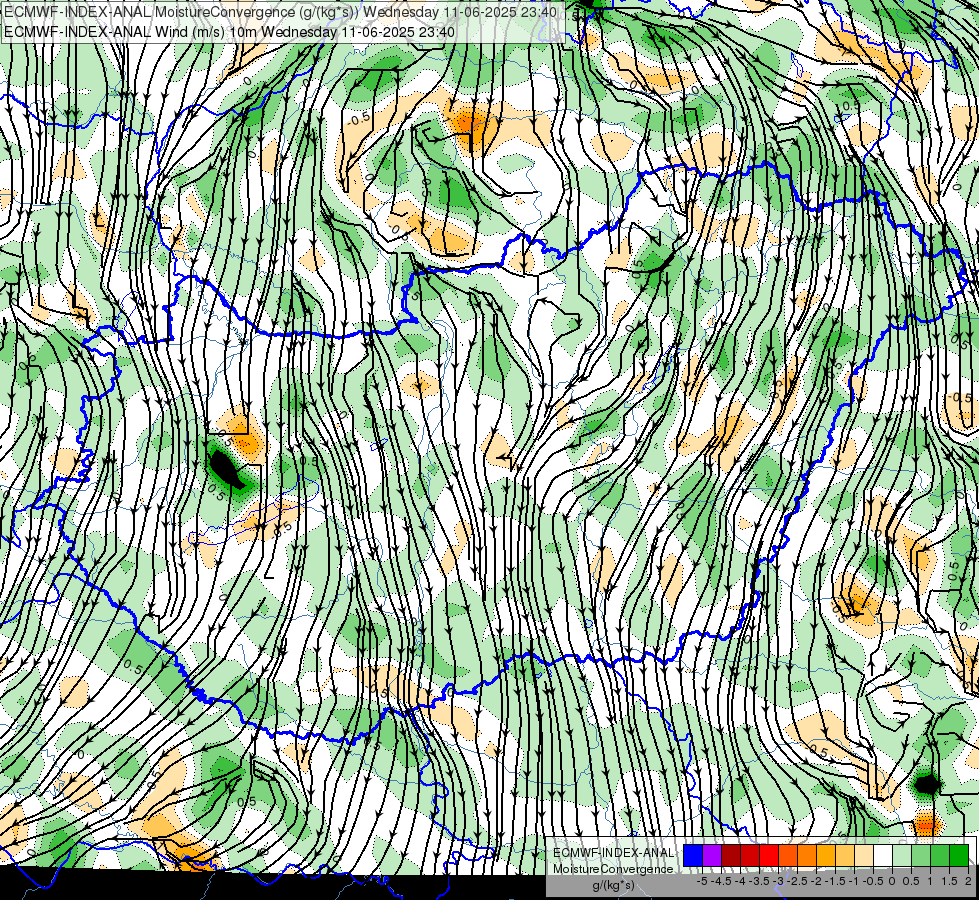Screen dimensions: 979x900
Task: Click the 'g/(kg*s)' units label in legend
Action: click(x=613, y=885)
